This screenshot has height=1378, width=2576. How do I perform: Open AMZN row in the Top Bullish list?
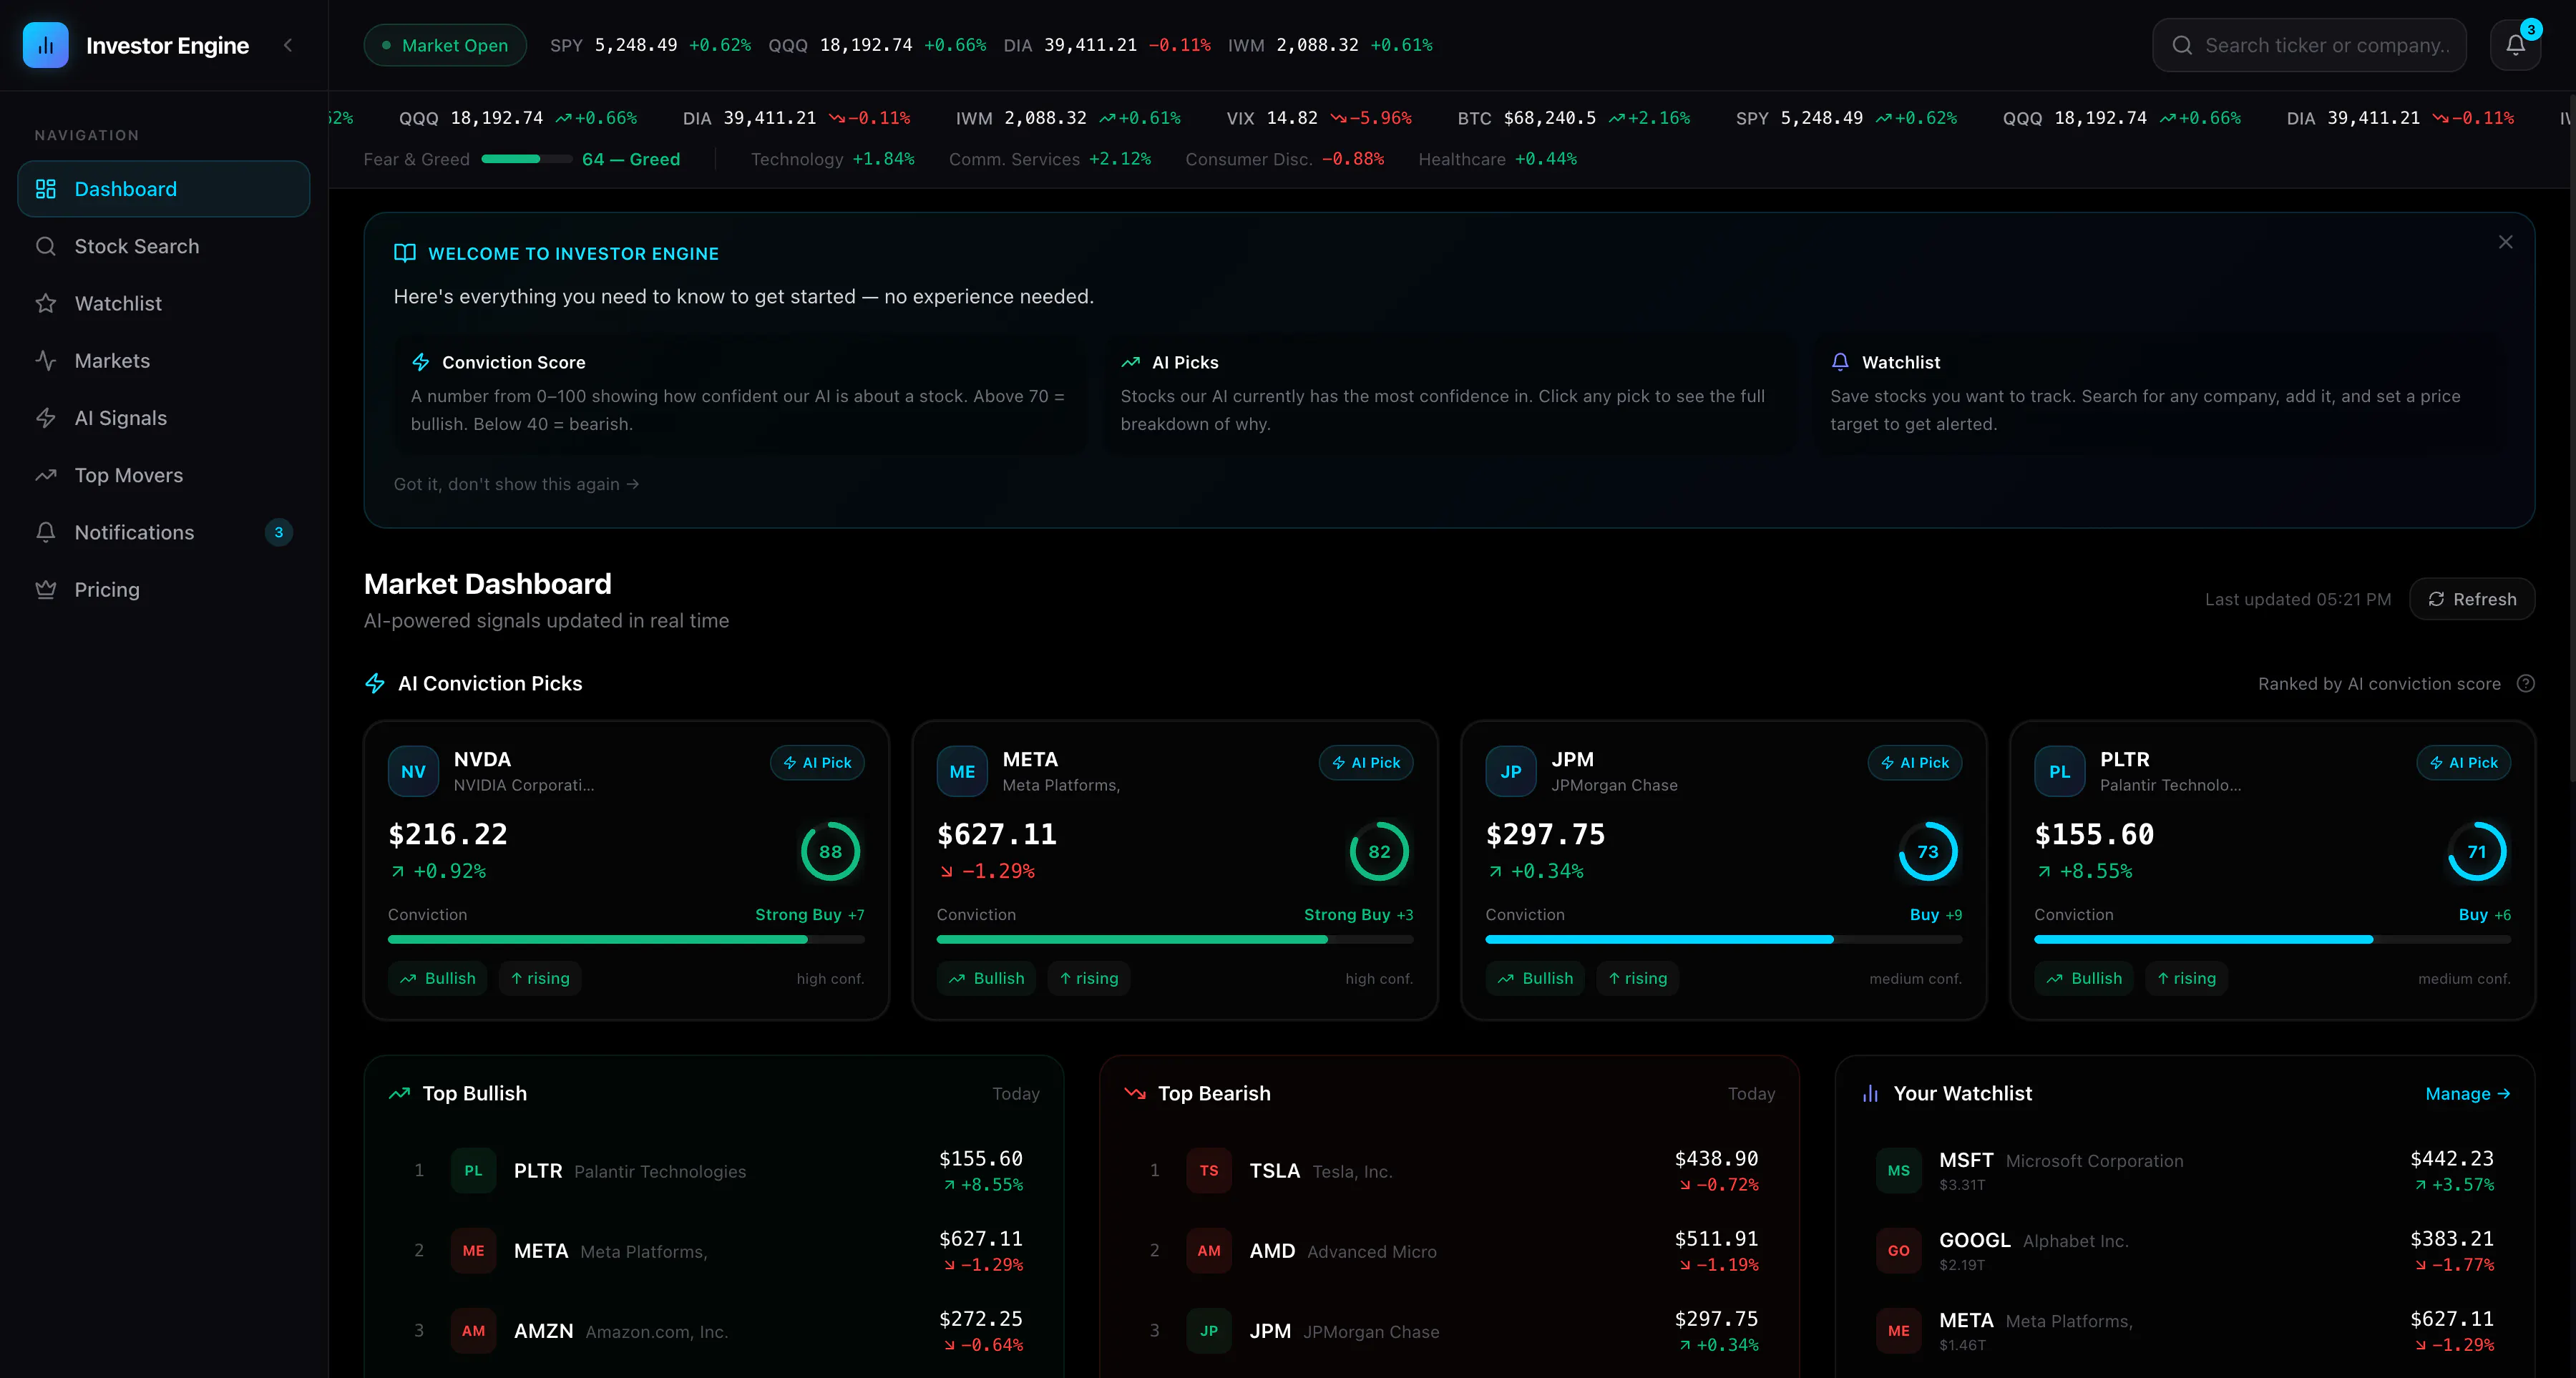714,1331
